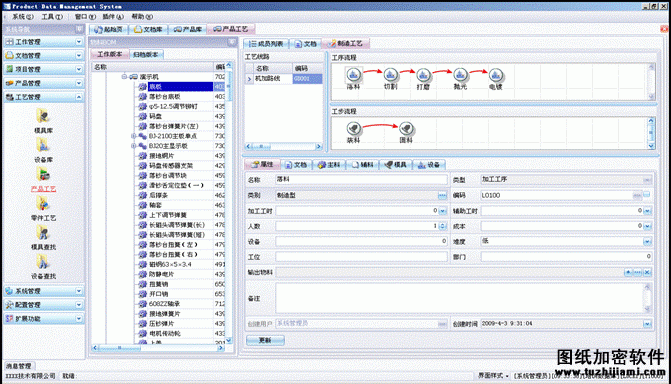Switch to the 归档版本 tab

tap(145, 54)
